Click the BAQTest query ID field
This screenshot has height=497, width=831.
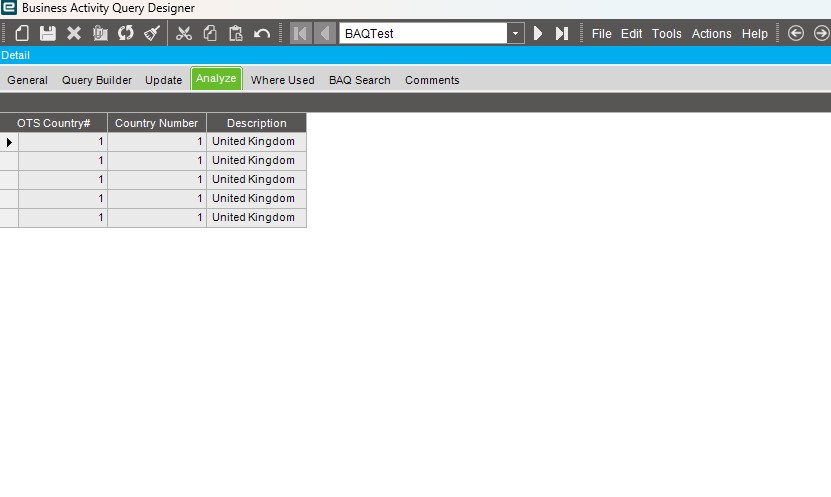pos(423,33)
